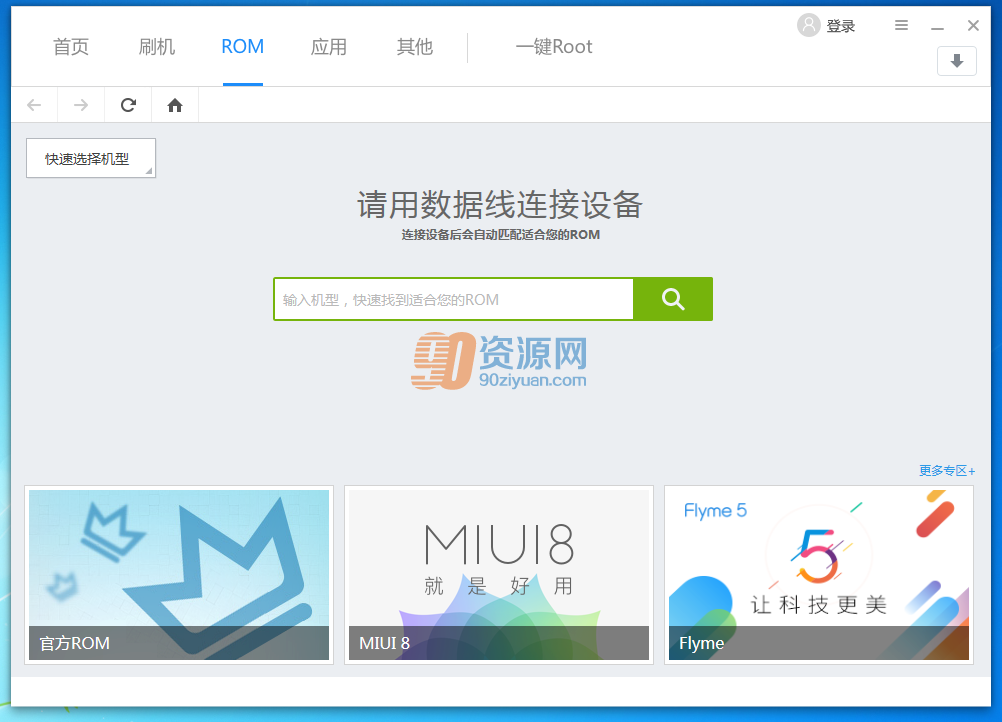The image size is (1002, 722).
Task: Open the Flyme thumbnail card
Action: pyautogui.click(x=819, y=575)
